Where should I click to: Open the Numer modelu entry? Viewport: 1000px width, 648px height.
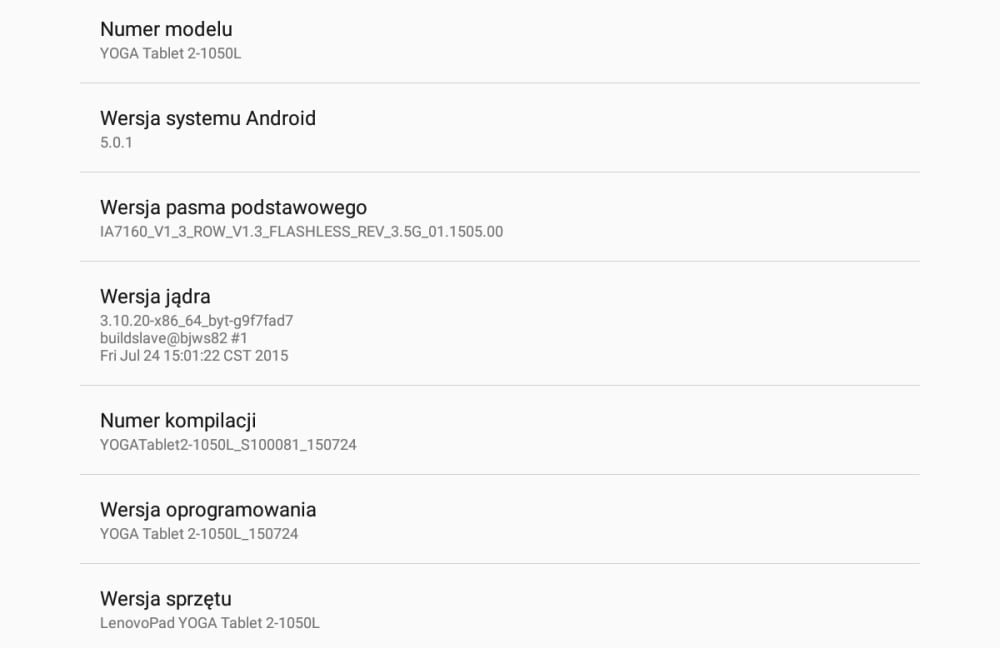(x=500, y=41)
